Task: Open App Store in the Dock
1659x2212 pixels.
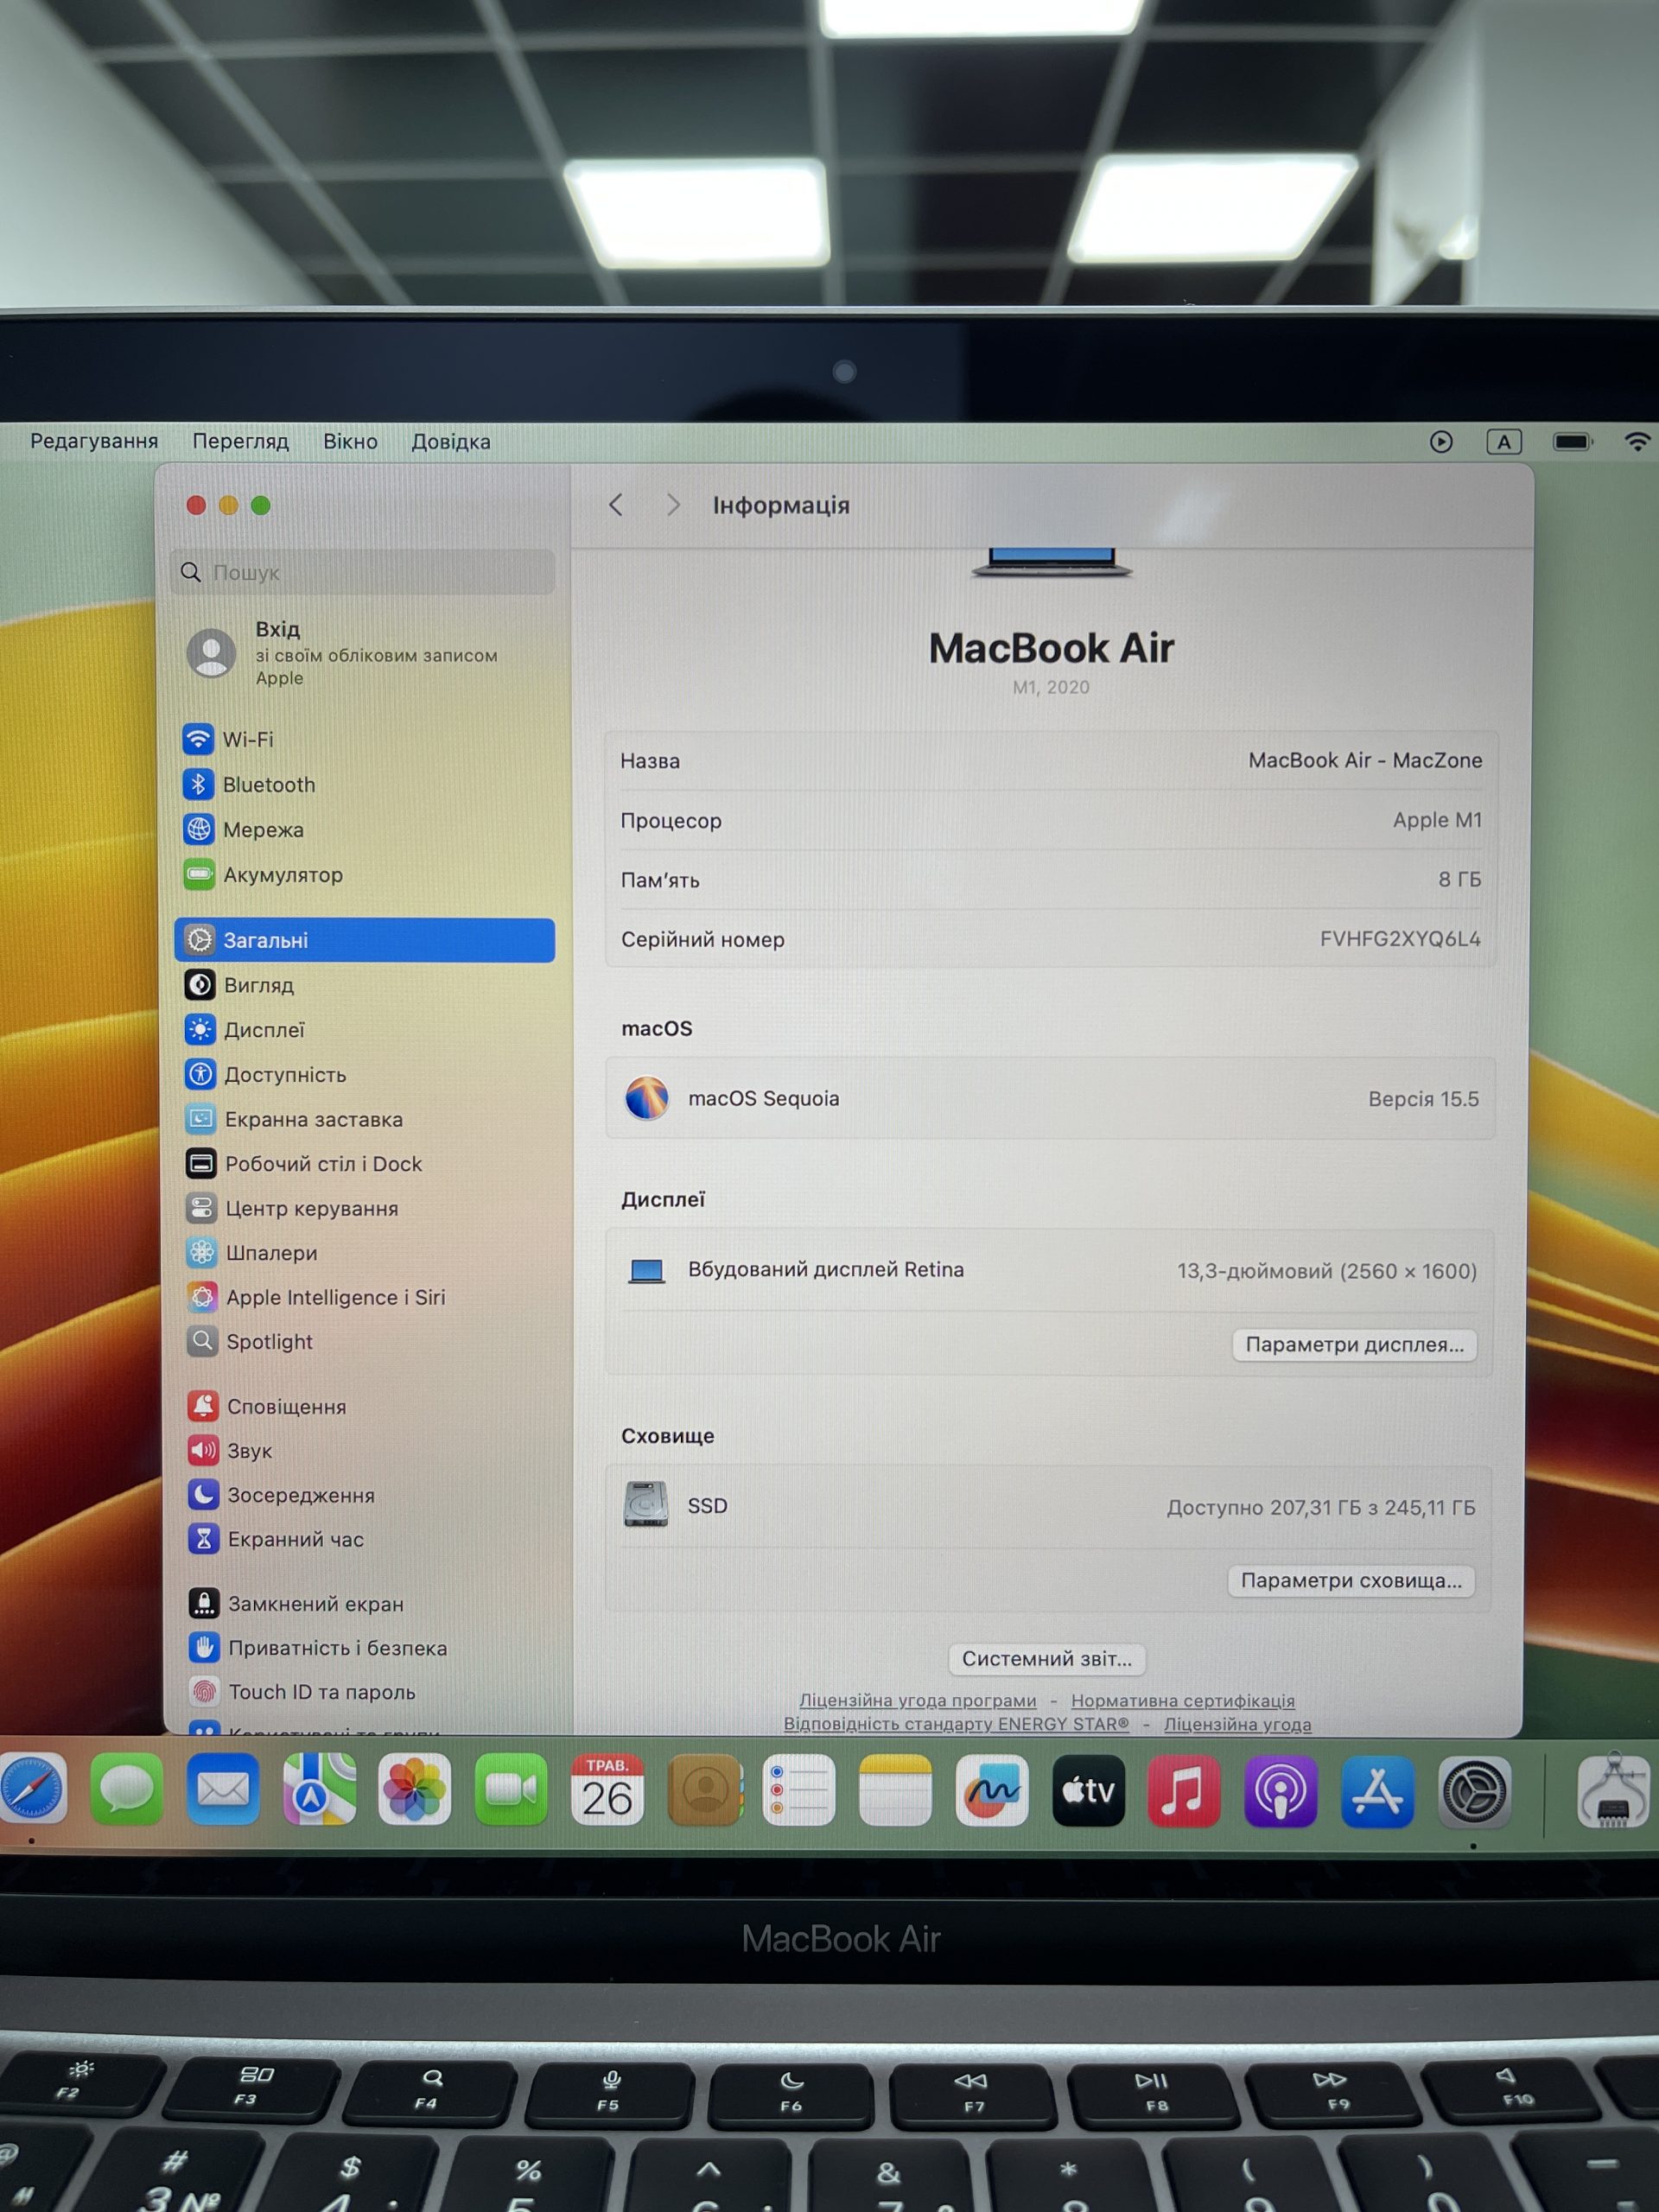Action: 1377,1792
